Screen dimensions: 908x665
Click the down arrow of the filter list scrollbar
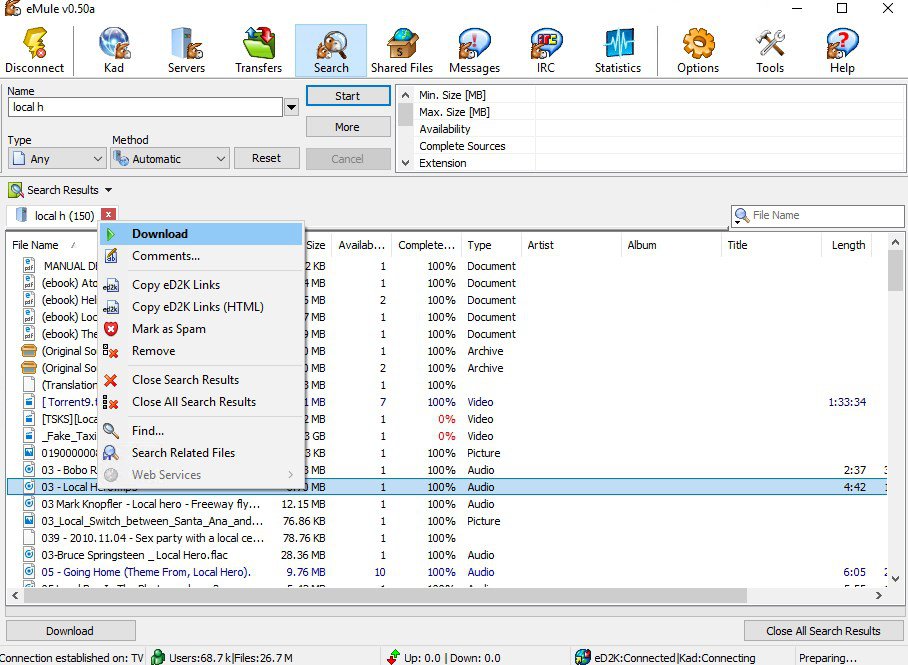pos(405,163)
